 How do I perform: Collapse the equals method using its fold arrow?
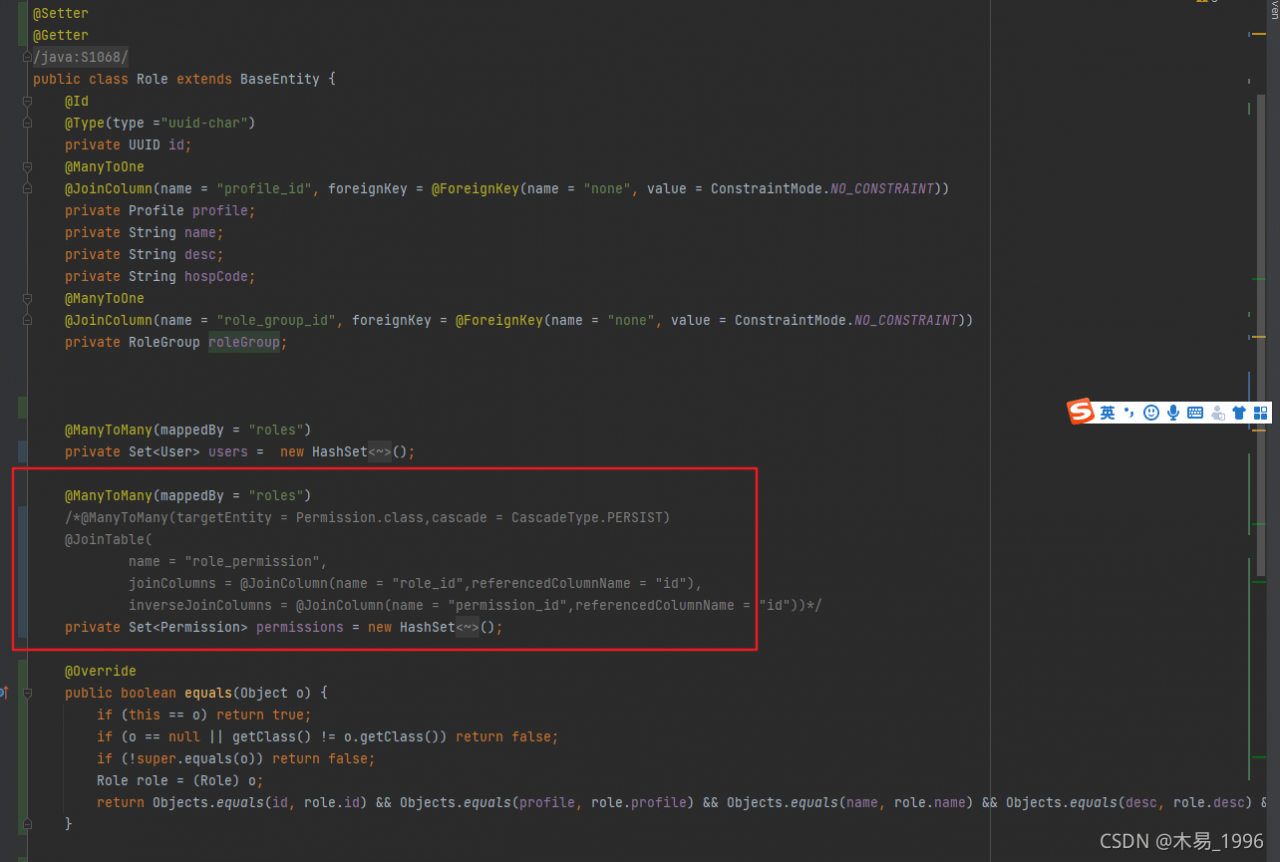(x=27, y=692)
